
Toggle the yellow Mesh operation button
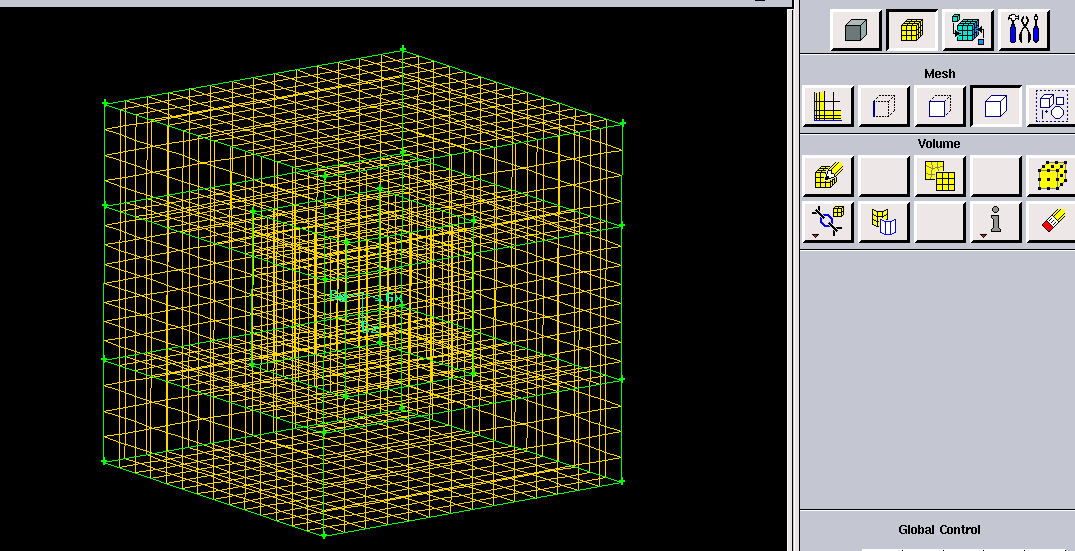[911, 30]
